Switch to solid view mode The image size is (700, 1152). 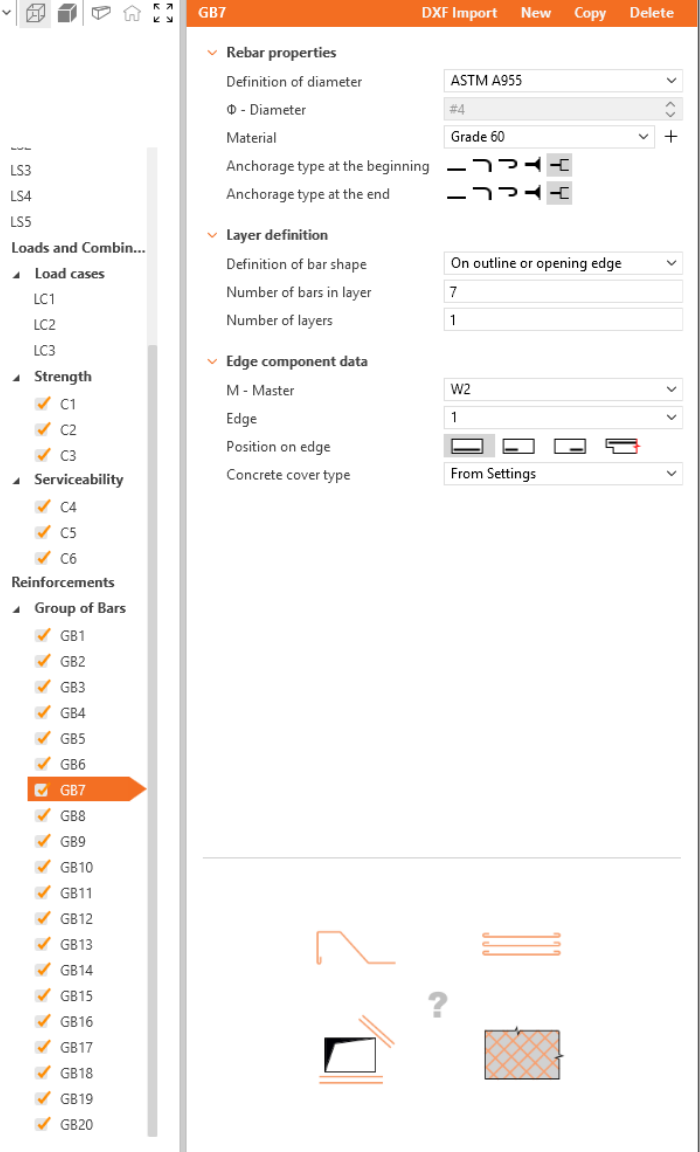point(66,13)
